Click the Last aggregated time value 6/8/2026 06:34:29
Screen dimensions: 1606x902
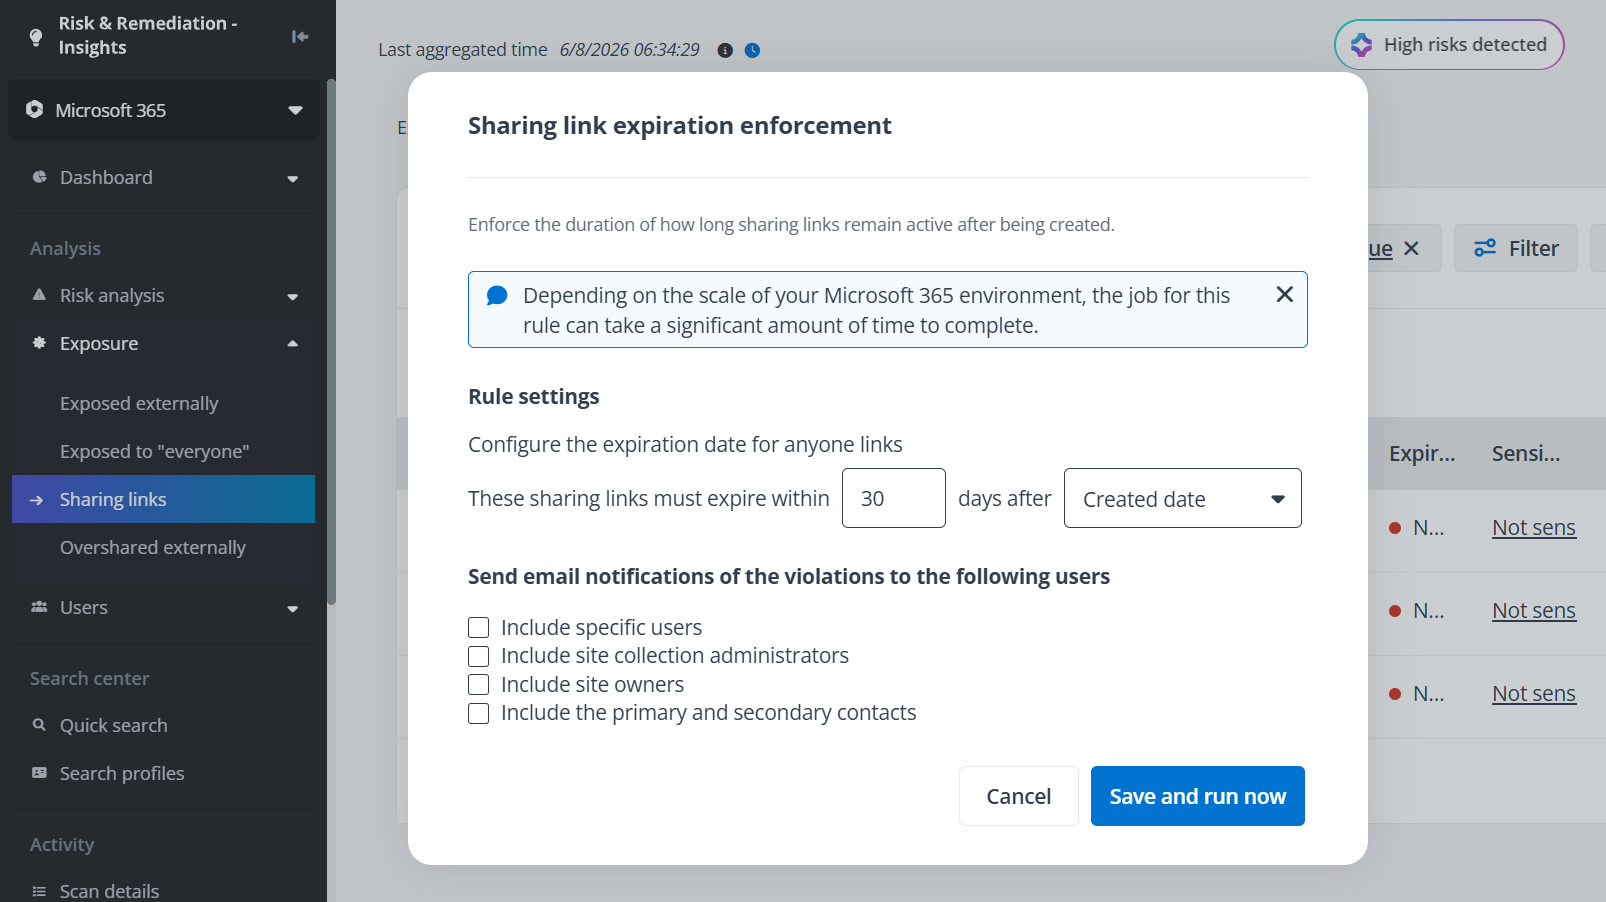[x=629, y=50]
